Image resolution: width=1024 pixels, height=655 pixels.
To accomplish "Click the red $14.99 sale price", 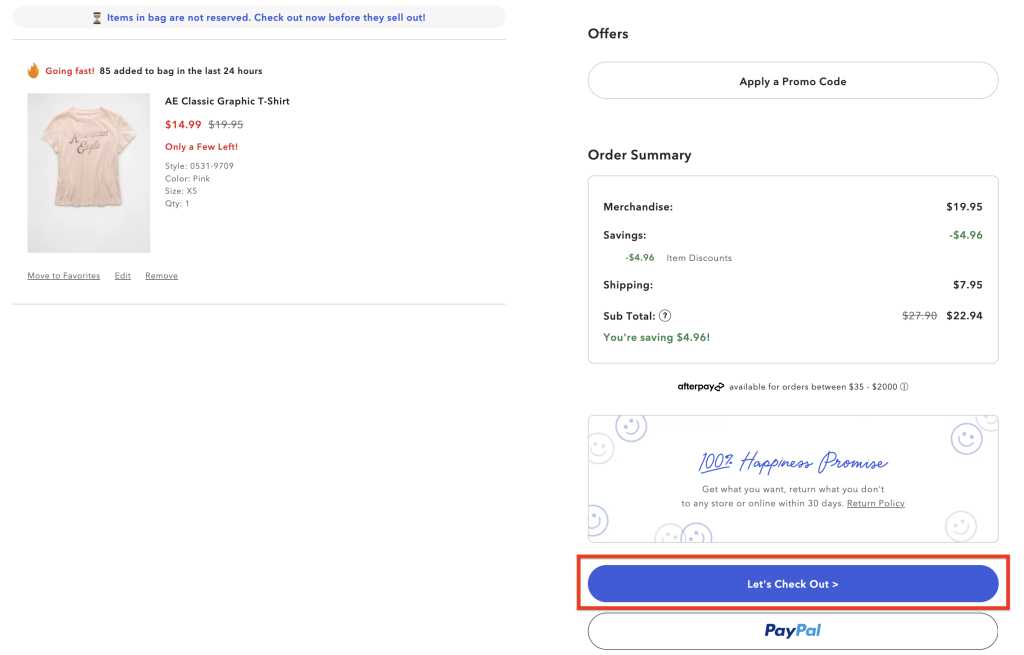I will (x=183, y=125).
